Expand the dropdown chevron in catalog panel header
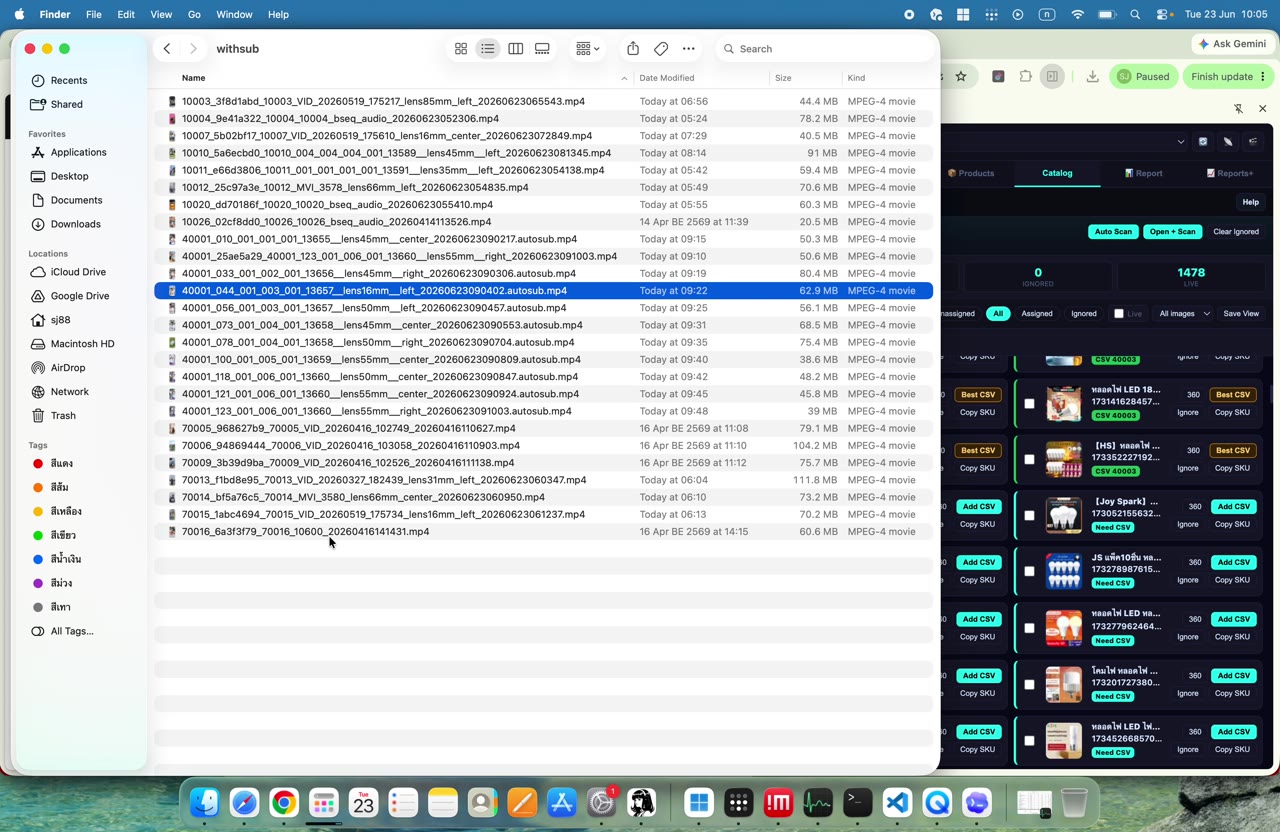This screenshot has height=832, width=1280. [1180, 142]
